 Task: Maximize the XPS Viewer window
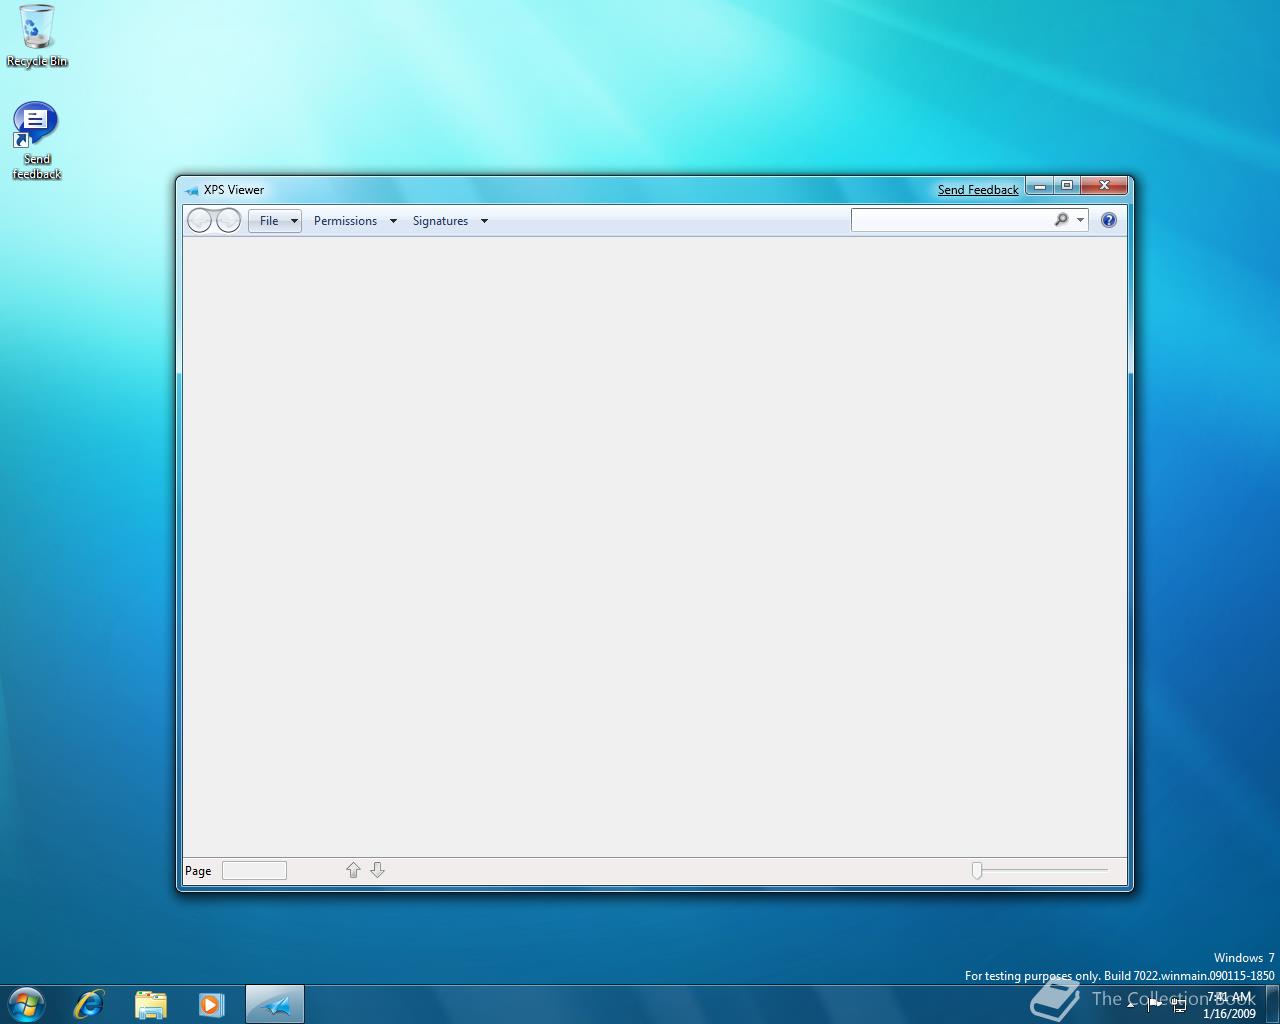tap(1067, 185)
